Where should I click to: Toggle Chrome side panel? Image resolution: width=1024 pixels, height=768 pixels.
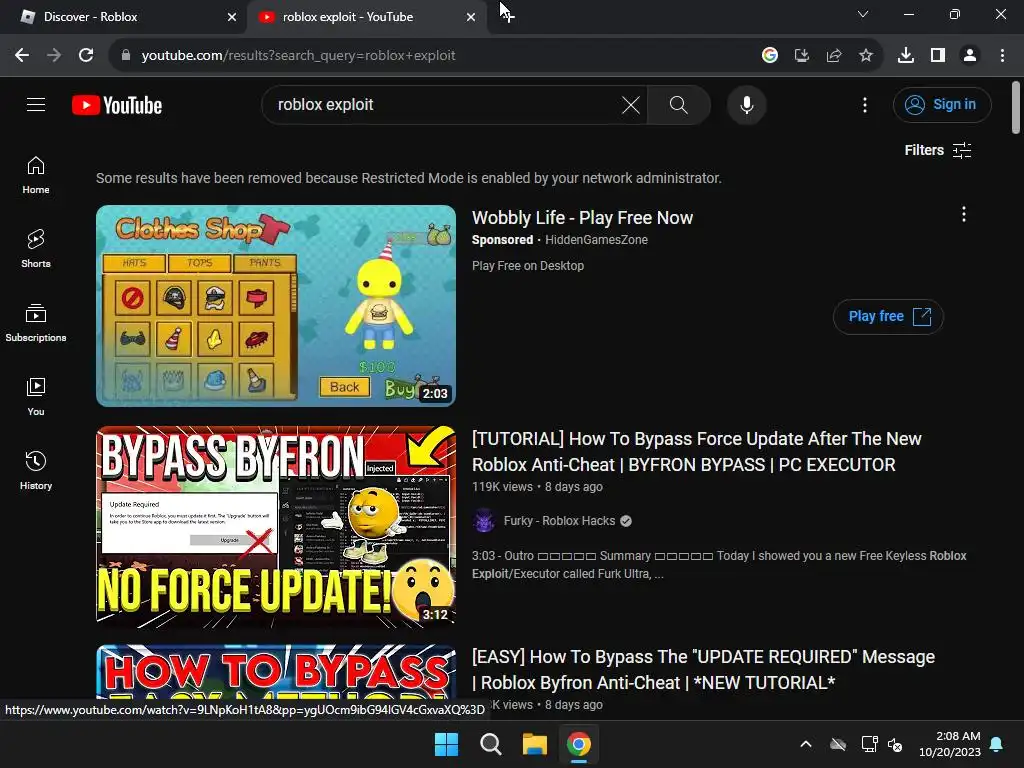click(x=938, y=56)
